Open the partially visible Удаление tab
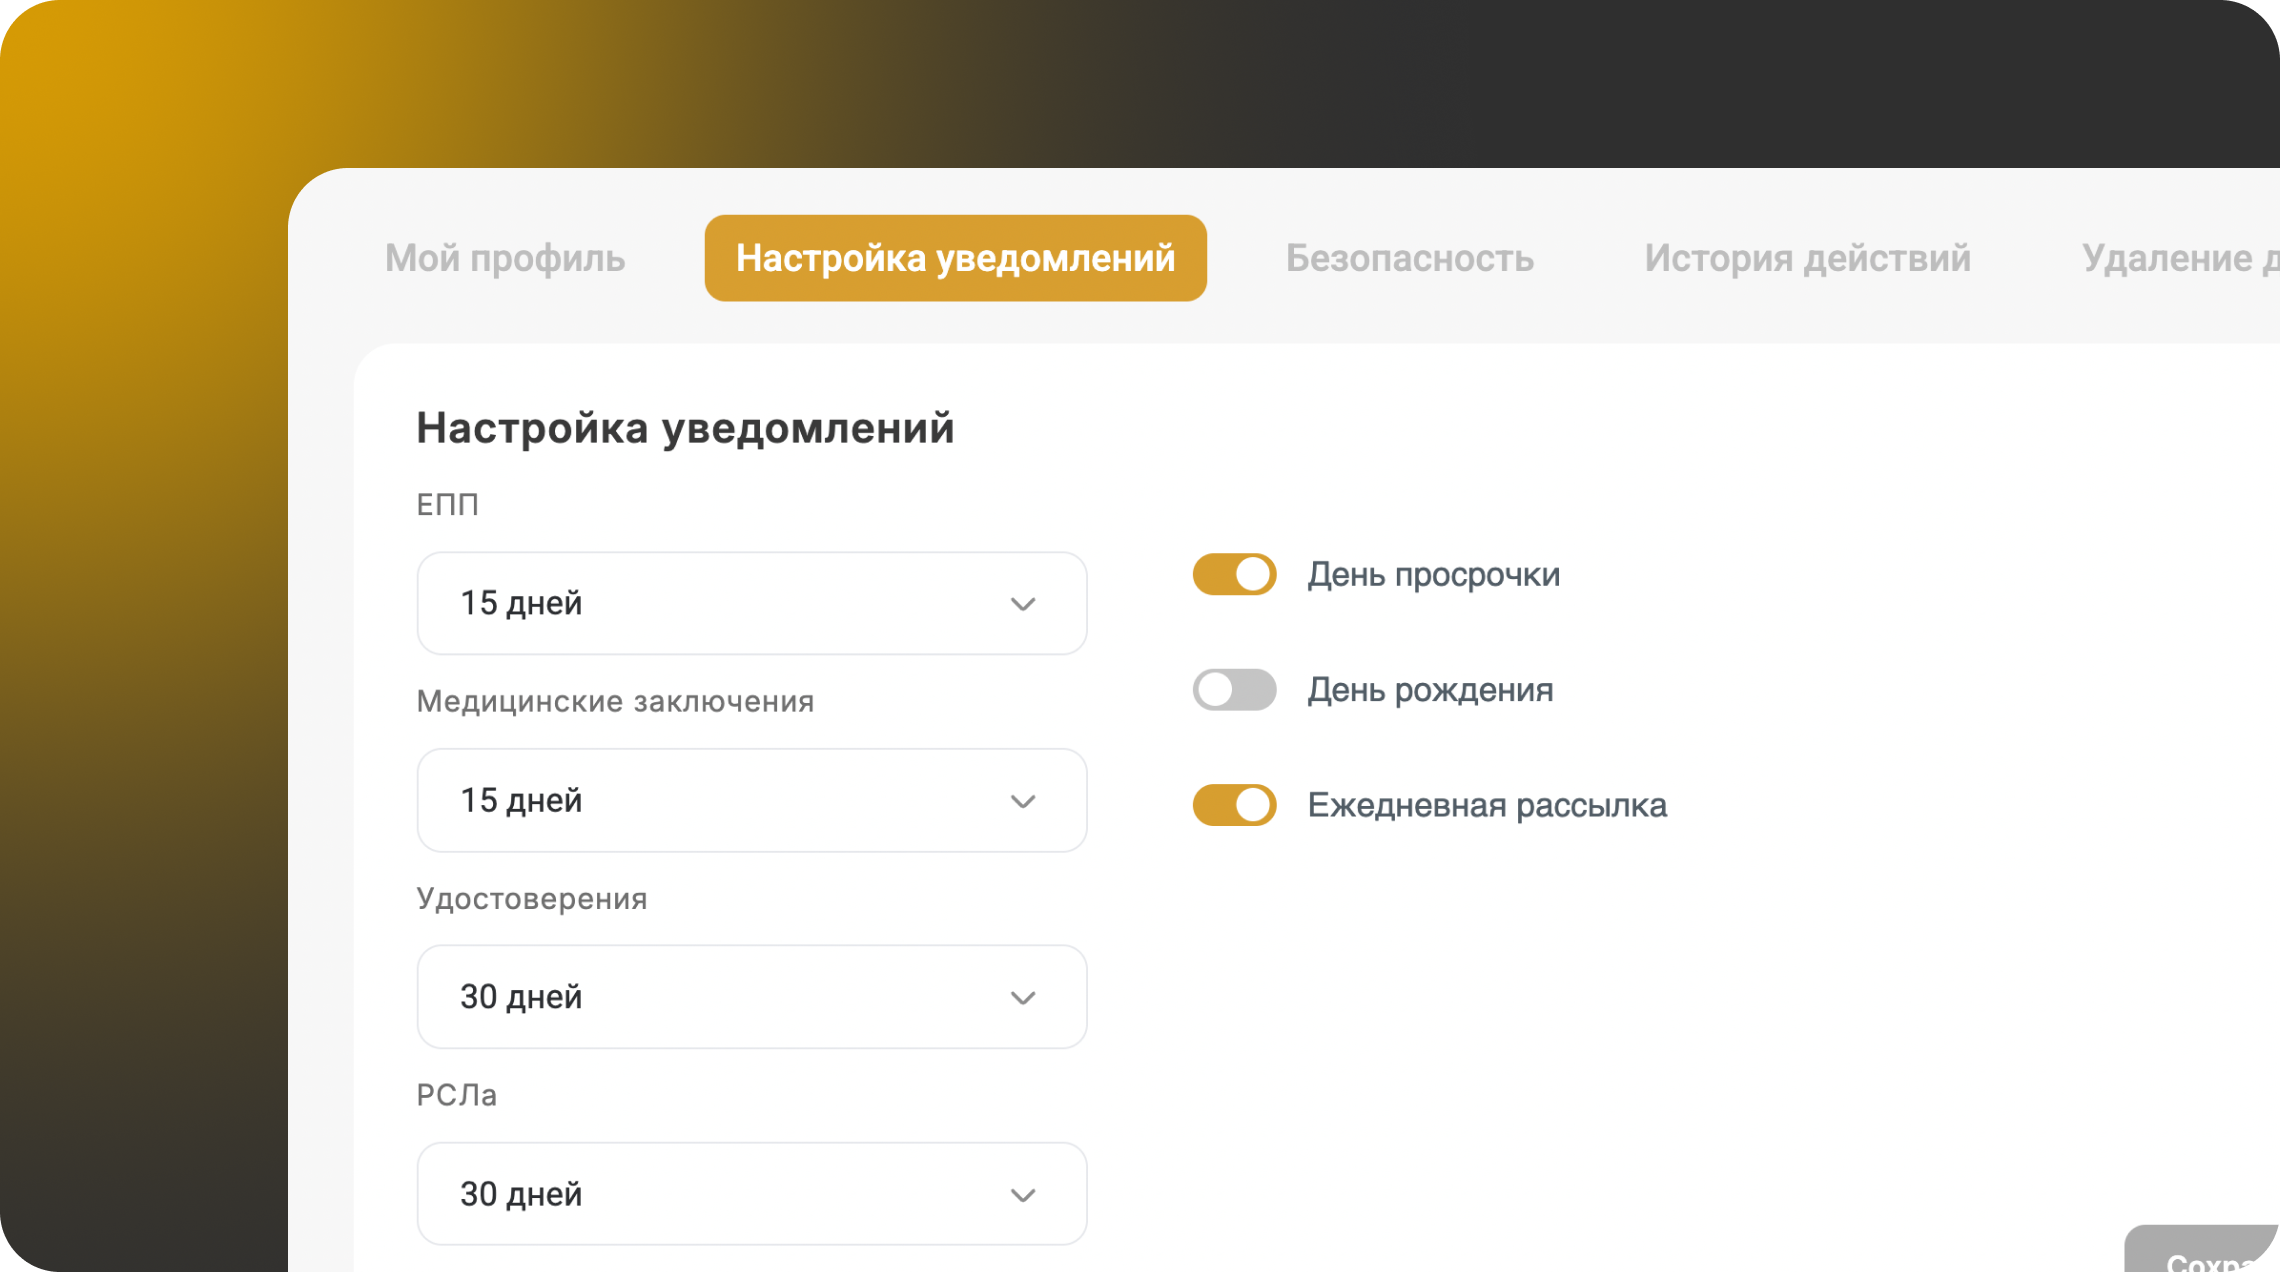Screen dimensions: 2280x1272 pos(2180,258)
